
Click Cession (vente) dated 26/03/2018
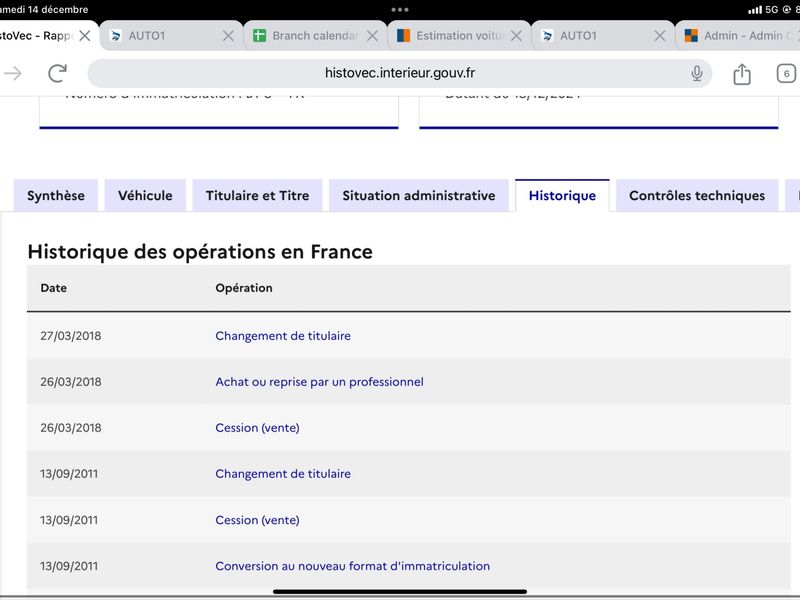coord(257,428)
